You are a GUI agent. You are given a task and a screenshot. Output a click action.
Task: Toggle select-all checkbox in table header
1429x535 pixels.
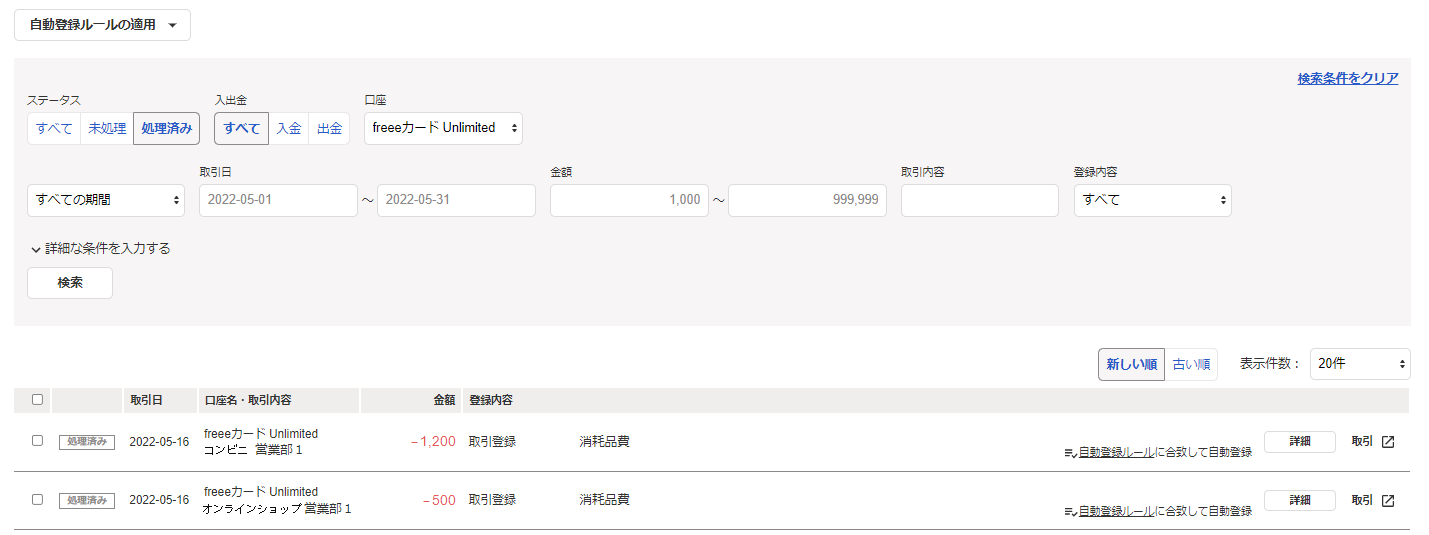[x=37, y=399]
